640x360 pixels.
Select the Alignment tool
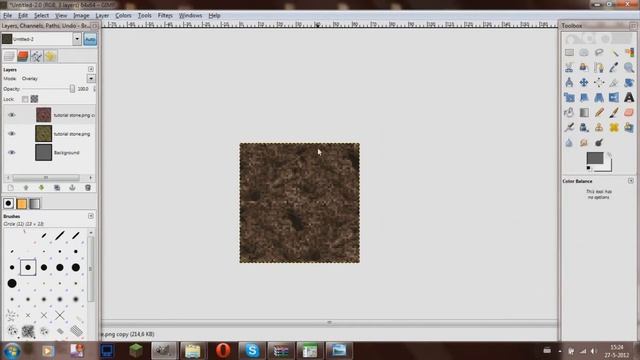pyautogui.click(x=599, y=82)
